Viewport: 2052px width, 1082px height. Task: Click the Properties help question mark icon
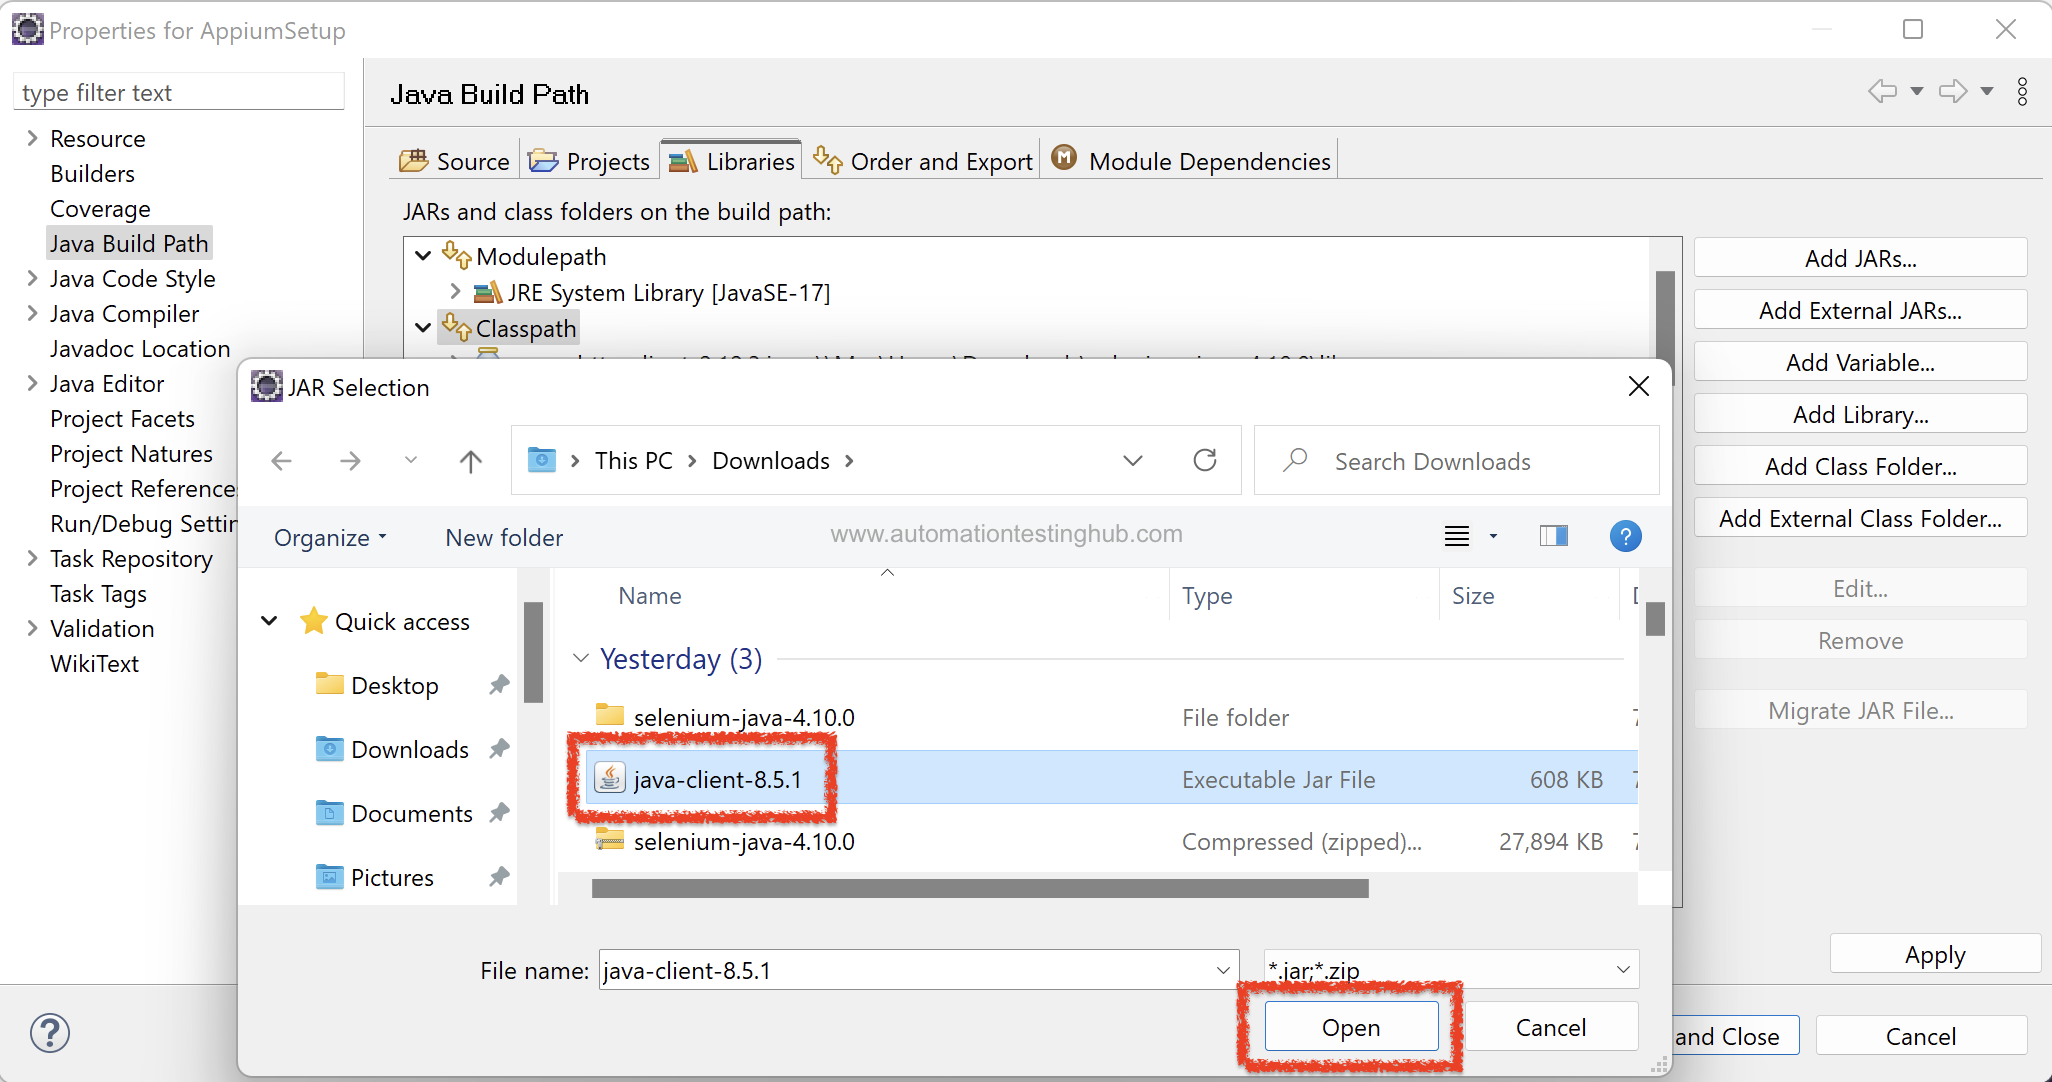point(50,1033)
